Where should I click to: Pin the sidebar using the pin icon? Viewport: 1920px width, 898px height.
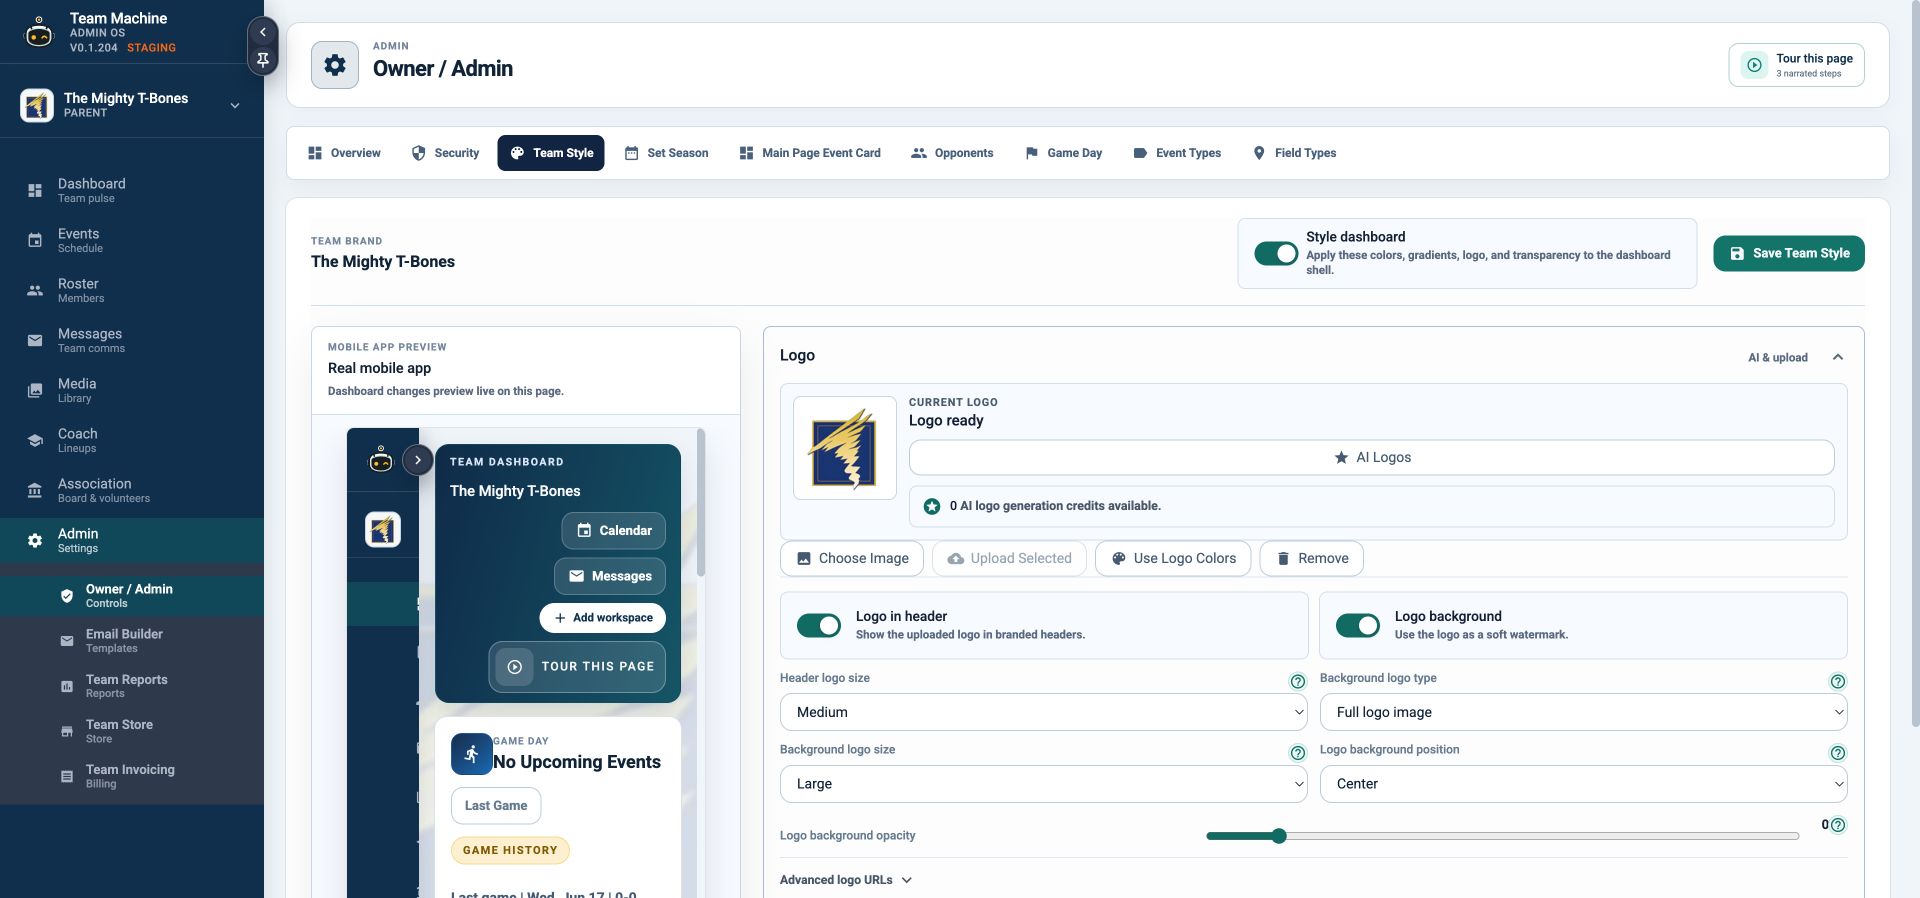(262, 60)
